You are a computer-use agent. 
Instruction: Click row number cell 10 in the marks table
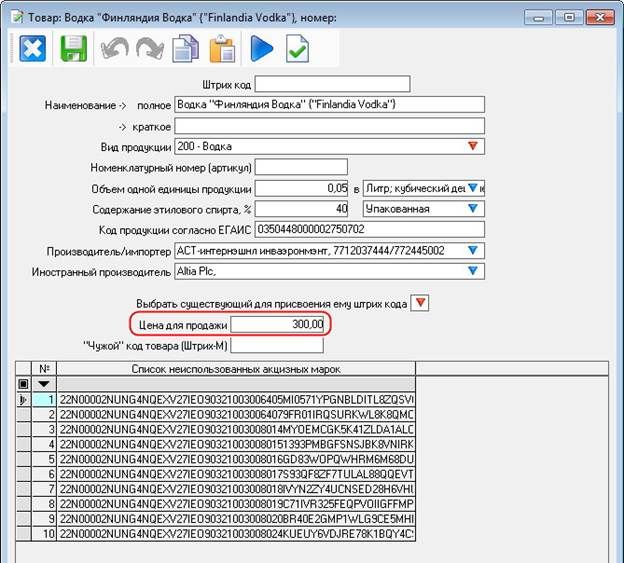(x=44, y=534)
